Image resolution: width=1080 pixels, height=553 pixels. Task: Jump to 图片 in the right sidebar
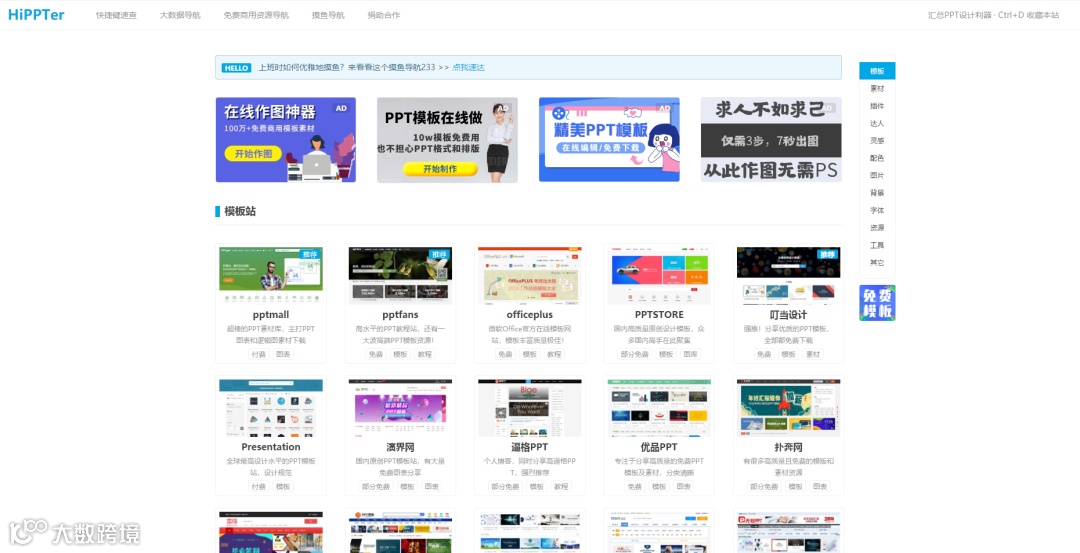click(877, 176)
